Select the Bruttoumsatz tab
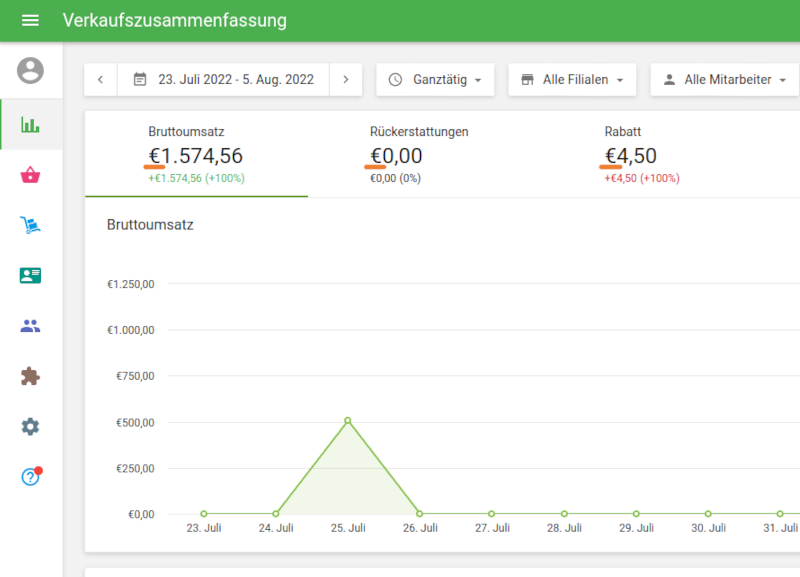This screenshot has width=800, height=577. tap(196, 155)
